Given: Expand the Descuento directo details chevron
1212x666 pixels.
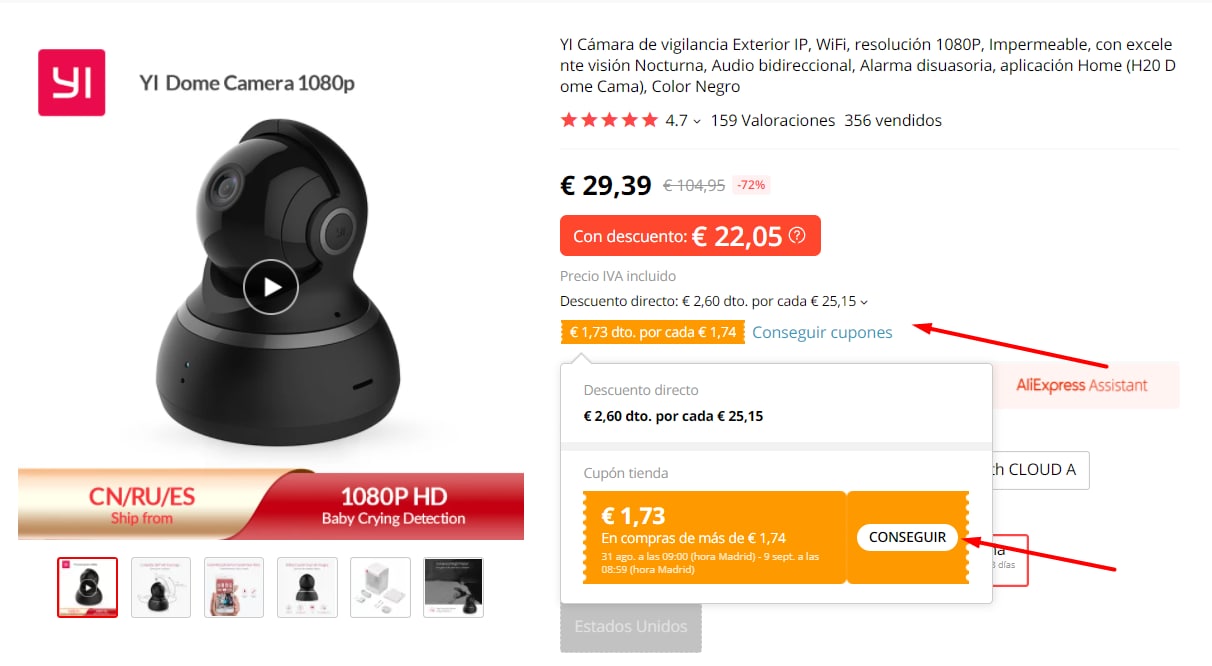Looking at the screenshot, I should pos(864,302).
